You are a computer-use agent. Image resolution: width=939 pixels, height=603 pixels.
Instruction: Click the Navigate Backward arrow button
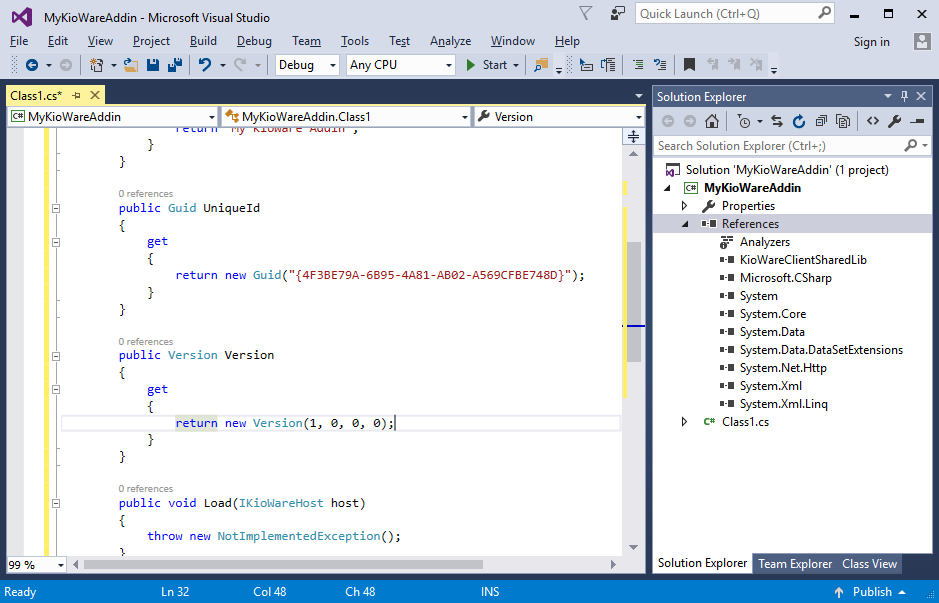point(32,65)
